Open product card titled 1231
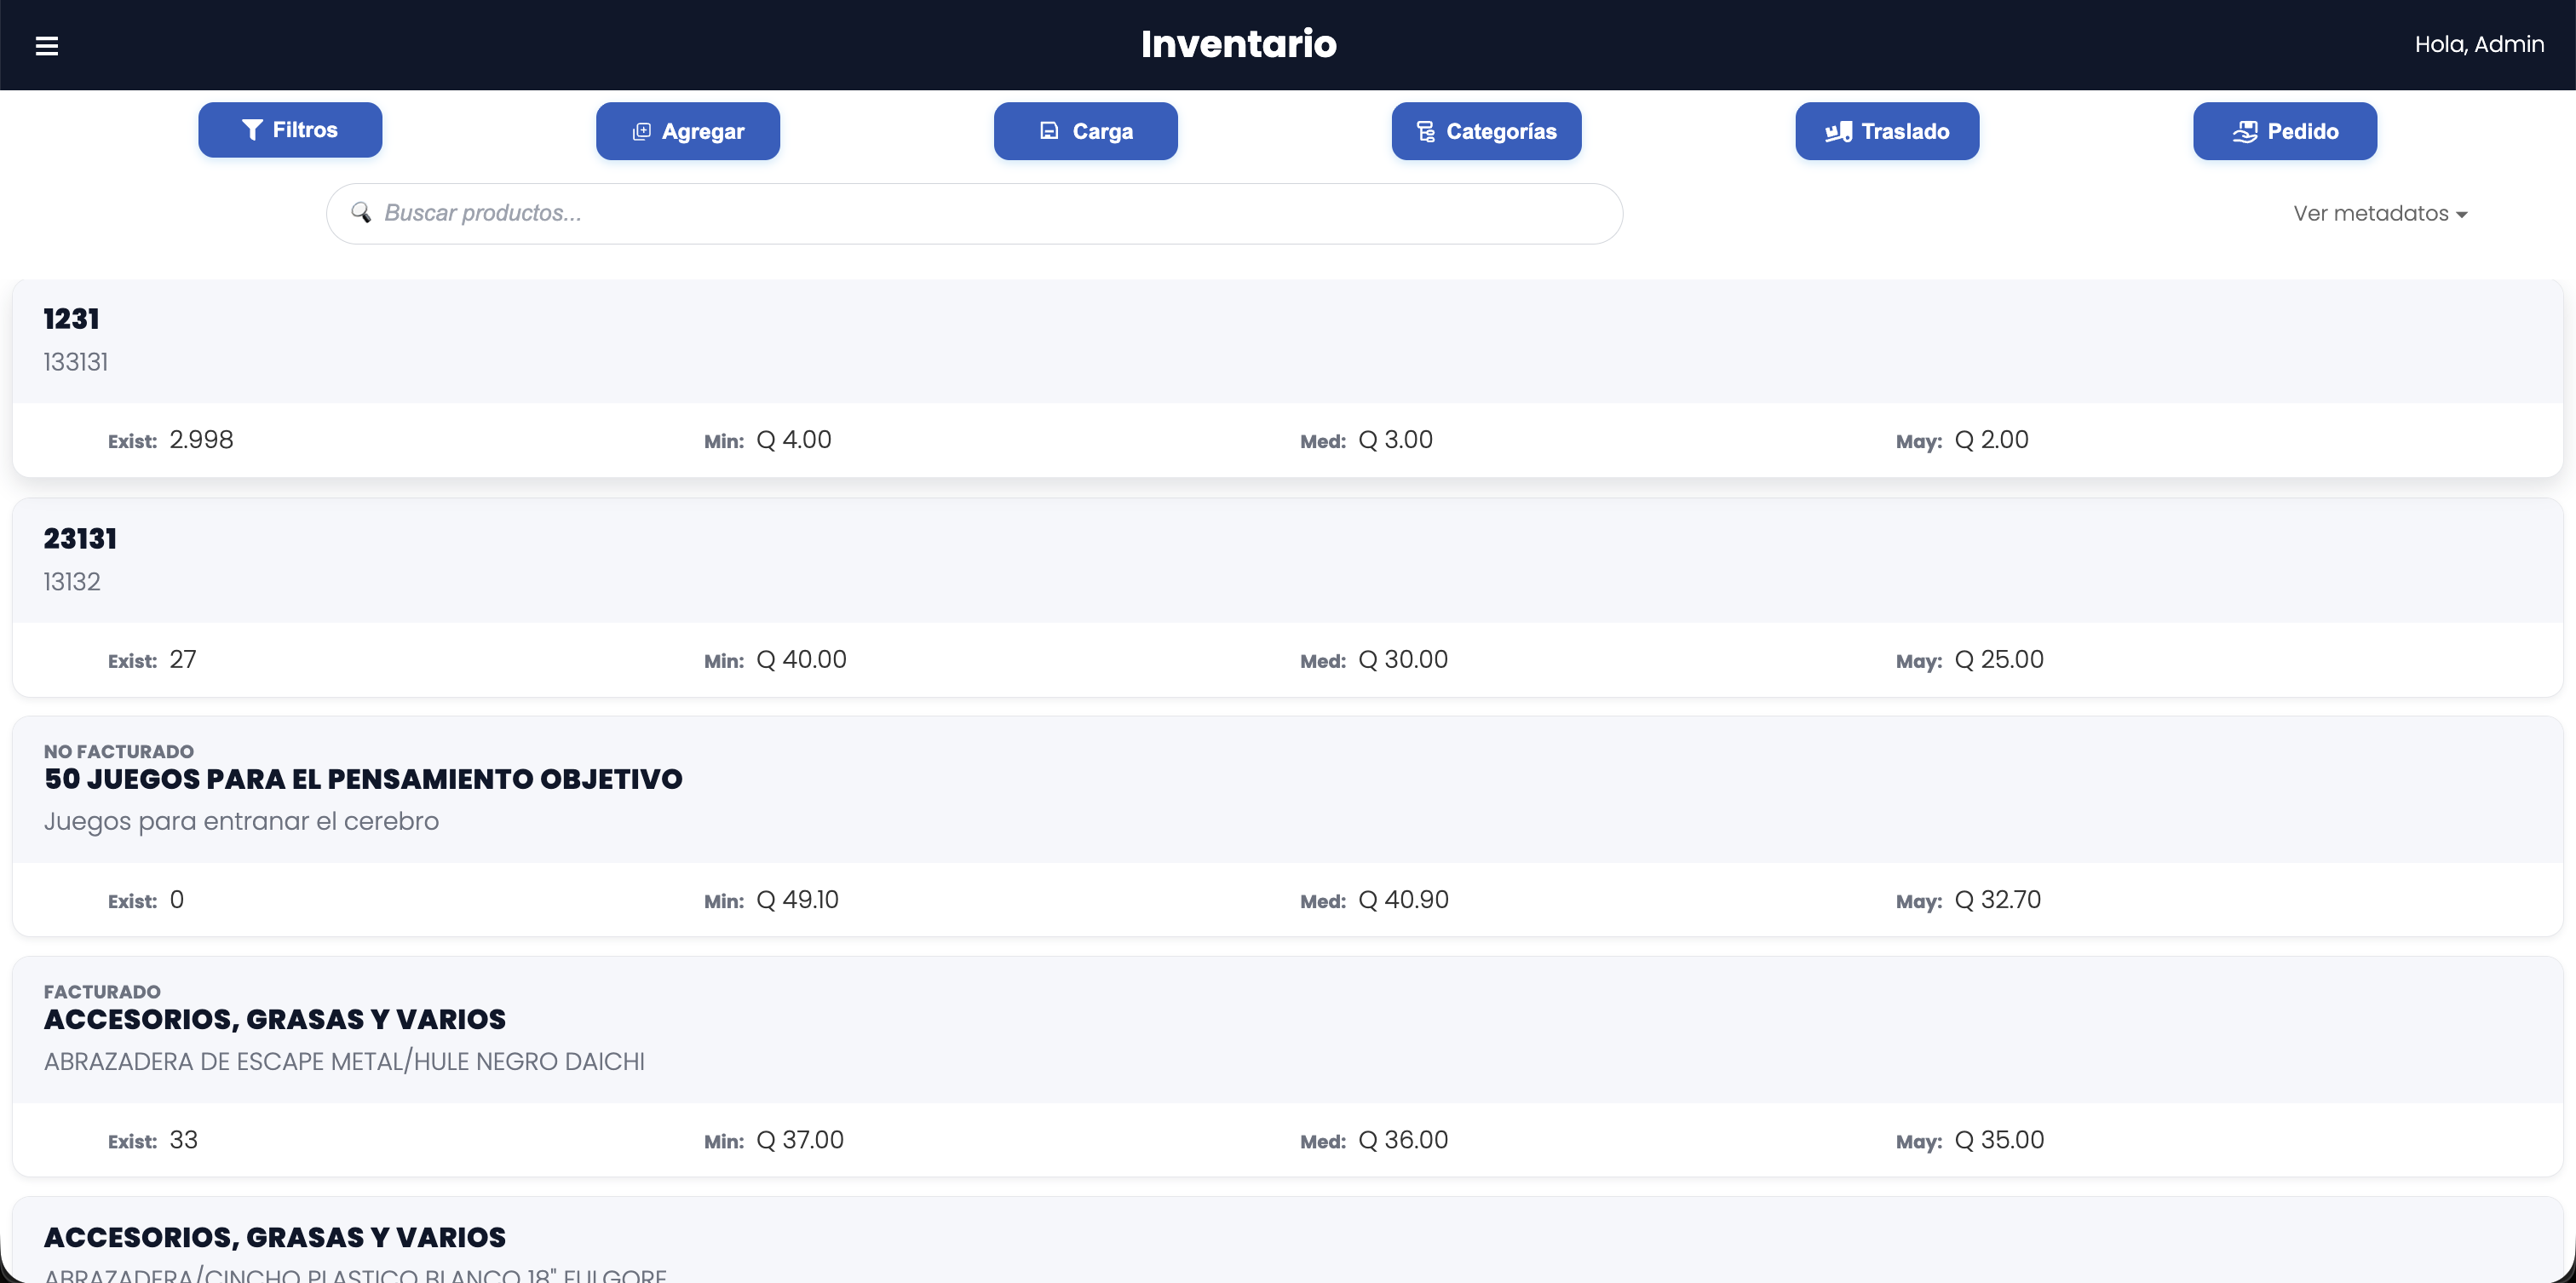2576x1283 pixels. 72,319
